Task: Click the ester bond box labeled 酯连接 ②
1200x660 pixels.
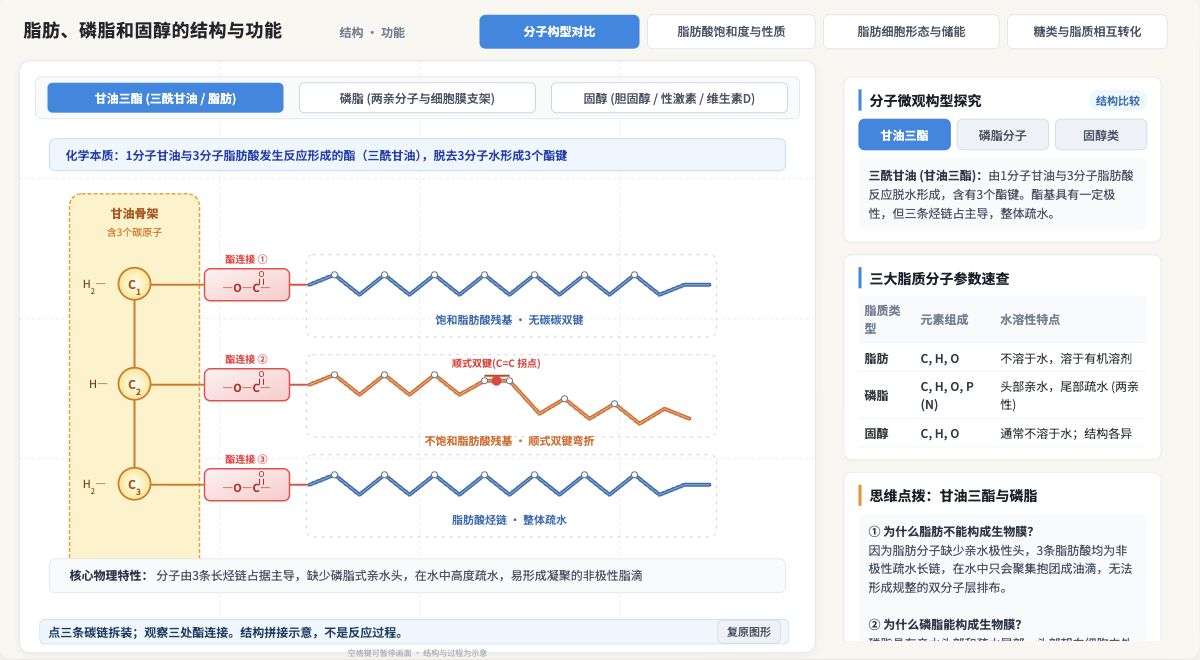Action: 247,385
